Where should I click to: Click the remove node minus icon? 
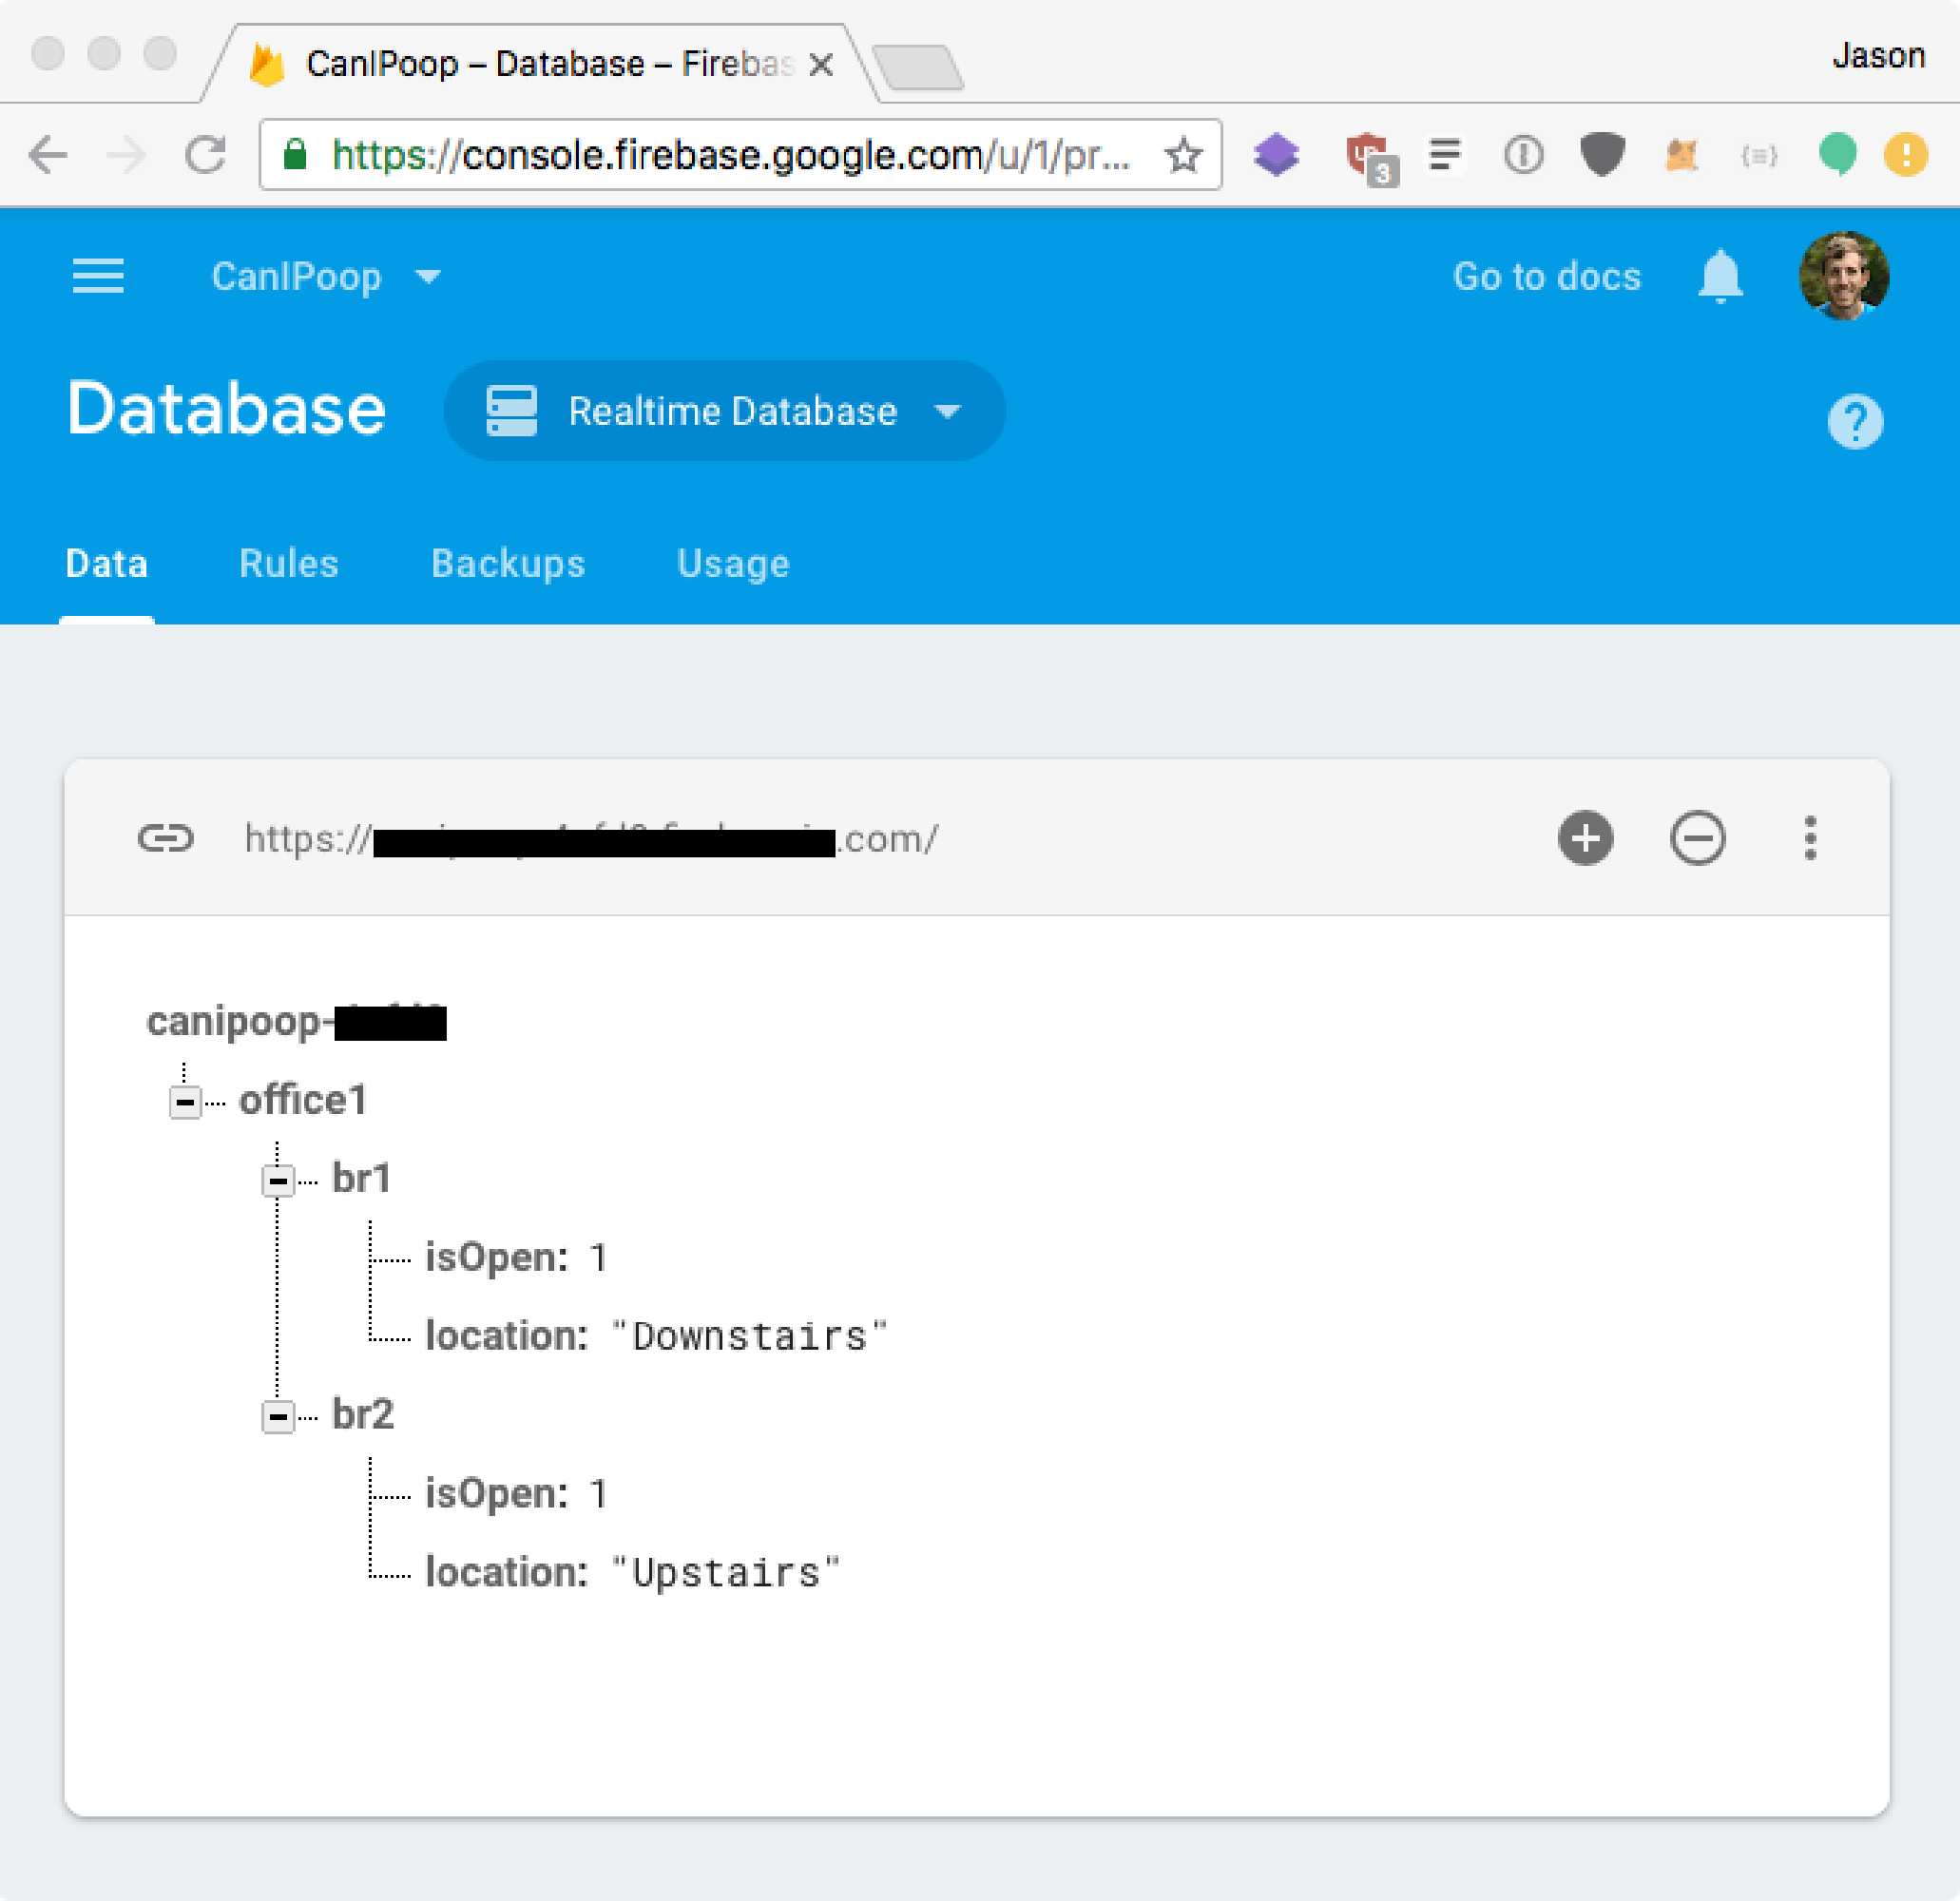[x=1696, y=838]
